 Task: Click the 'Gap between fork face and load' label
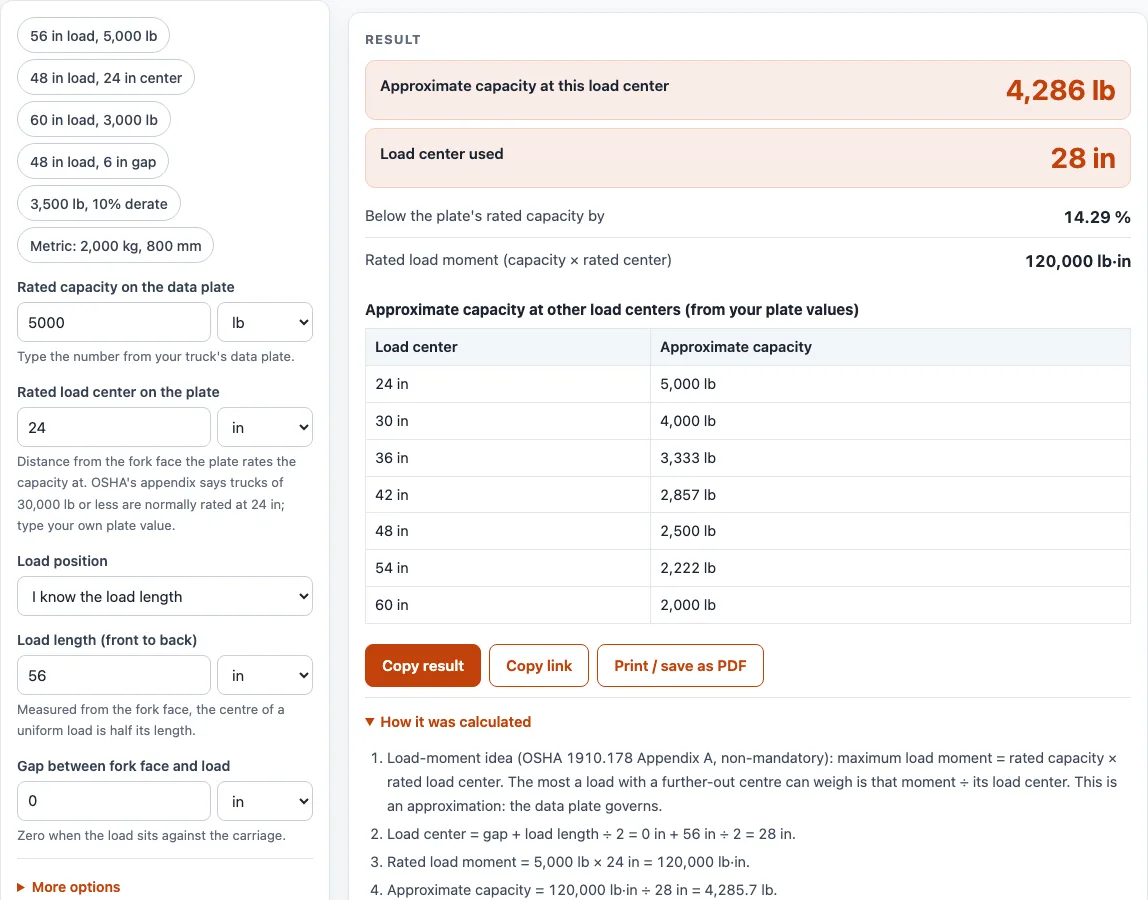124,766
